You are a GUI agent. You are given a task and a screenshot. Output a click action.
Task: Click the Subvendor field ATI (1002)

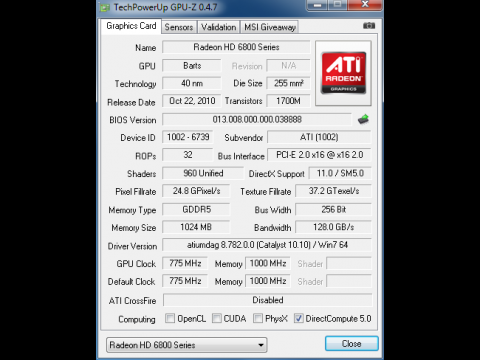pos(319,137)
